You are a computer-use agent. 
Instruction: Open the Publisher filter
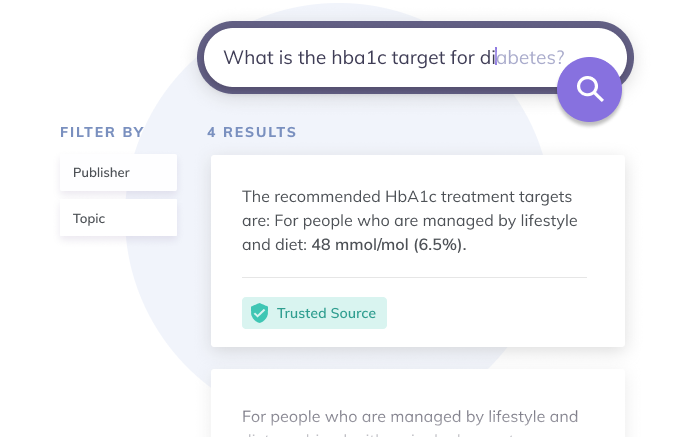[118, 172]
